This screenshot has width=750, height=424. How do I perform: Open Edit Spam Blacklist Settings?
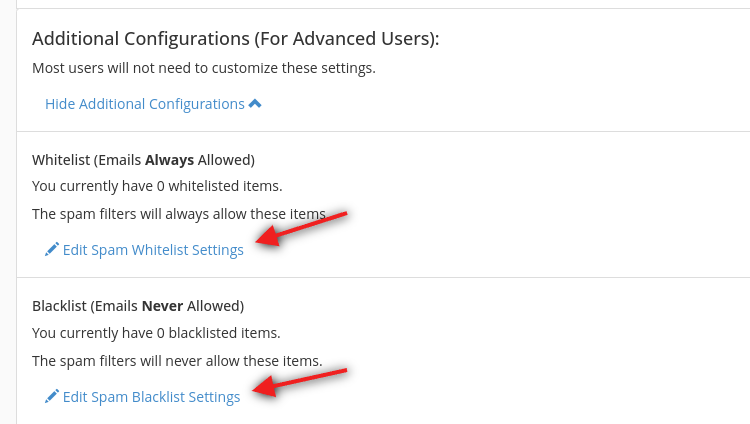(143, 397)
